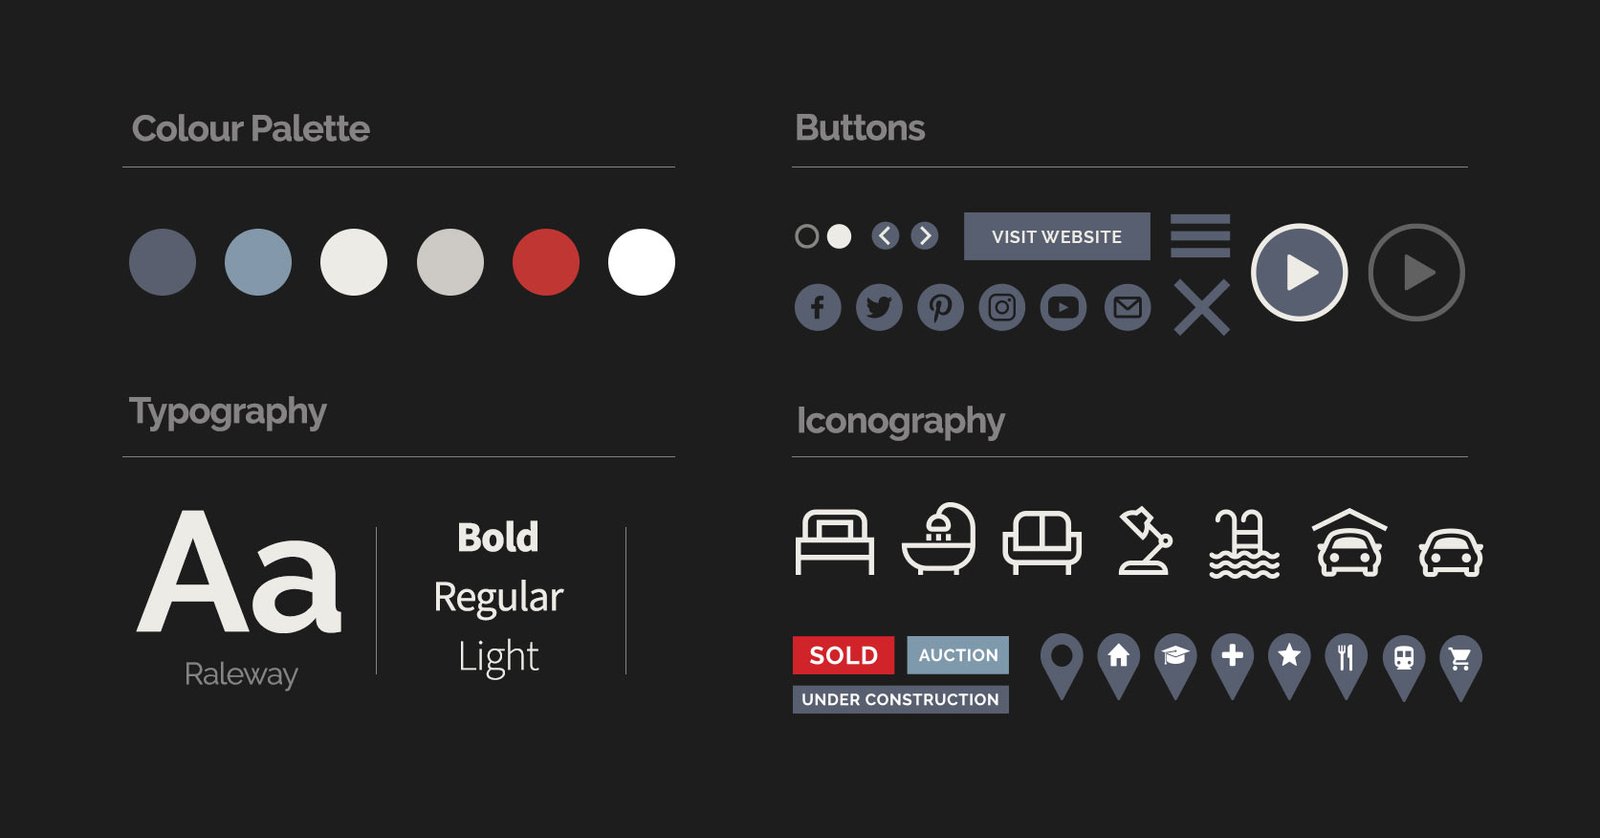The height and width of the screenshot is (838, 1600).
Task: Select the filled white radio dot
Action: click(839, 236)
